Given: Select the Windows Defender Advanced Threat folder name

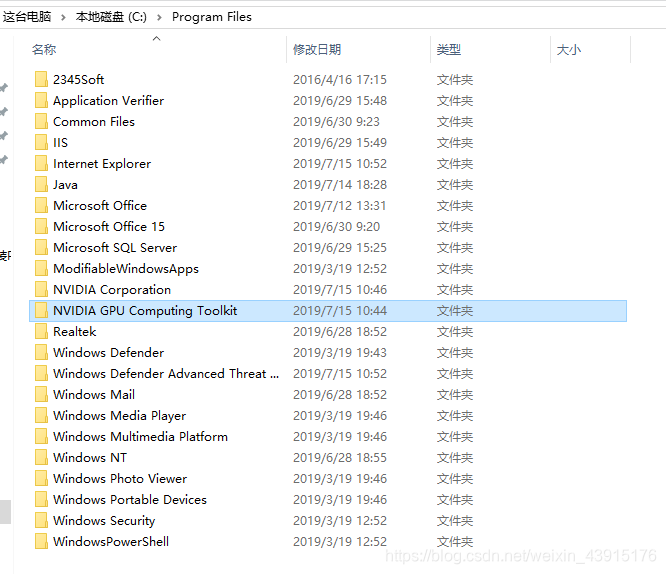Looking at the screenshot, I should 166,373.
